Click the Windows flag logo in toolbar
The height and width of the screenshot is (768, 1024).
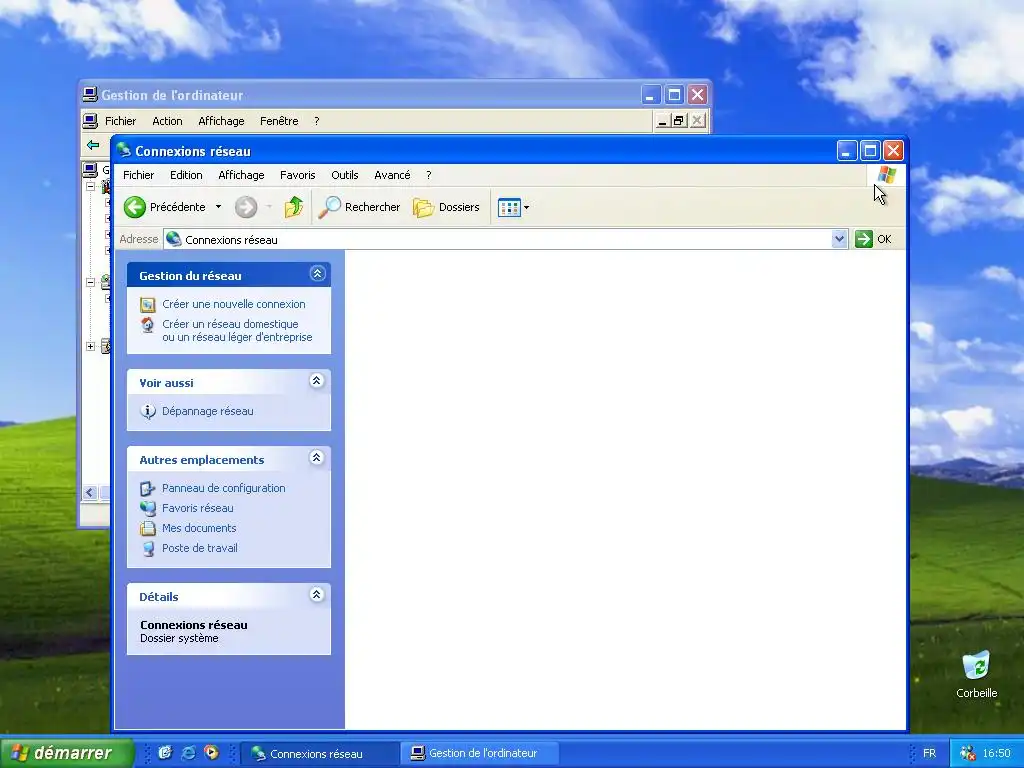coord(886,175)
